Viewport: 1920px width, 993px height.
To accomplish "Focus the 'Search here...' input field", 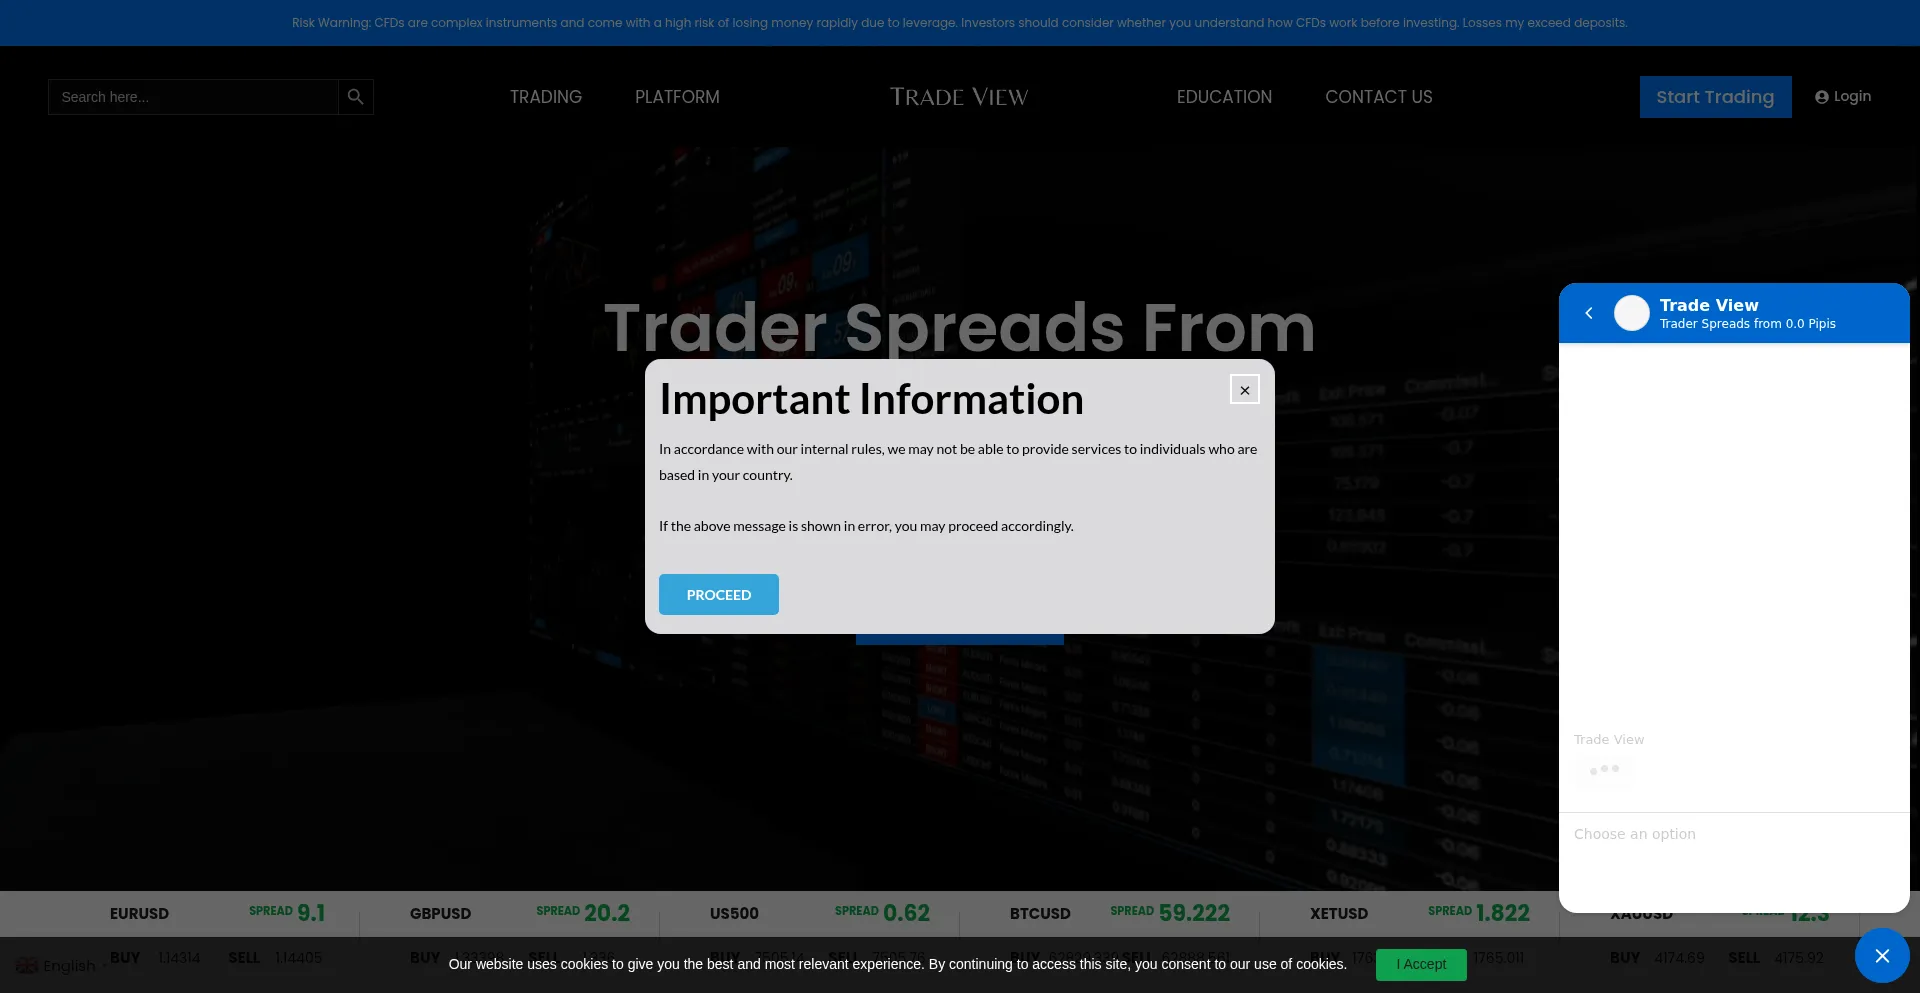I will (x=193, y=97).
